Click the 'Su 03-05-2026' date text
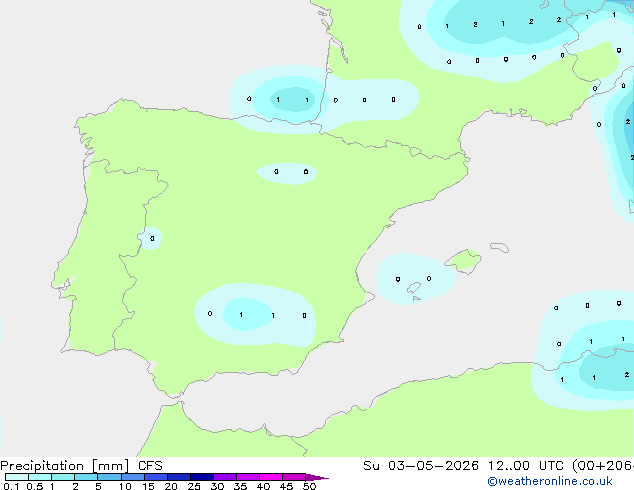The width and height of the screenshot is (634, 490). click(421, 466)
